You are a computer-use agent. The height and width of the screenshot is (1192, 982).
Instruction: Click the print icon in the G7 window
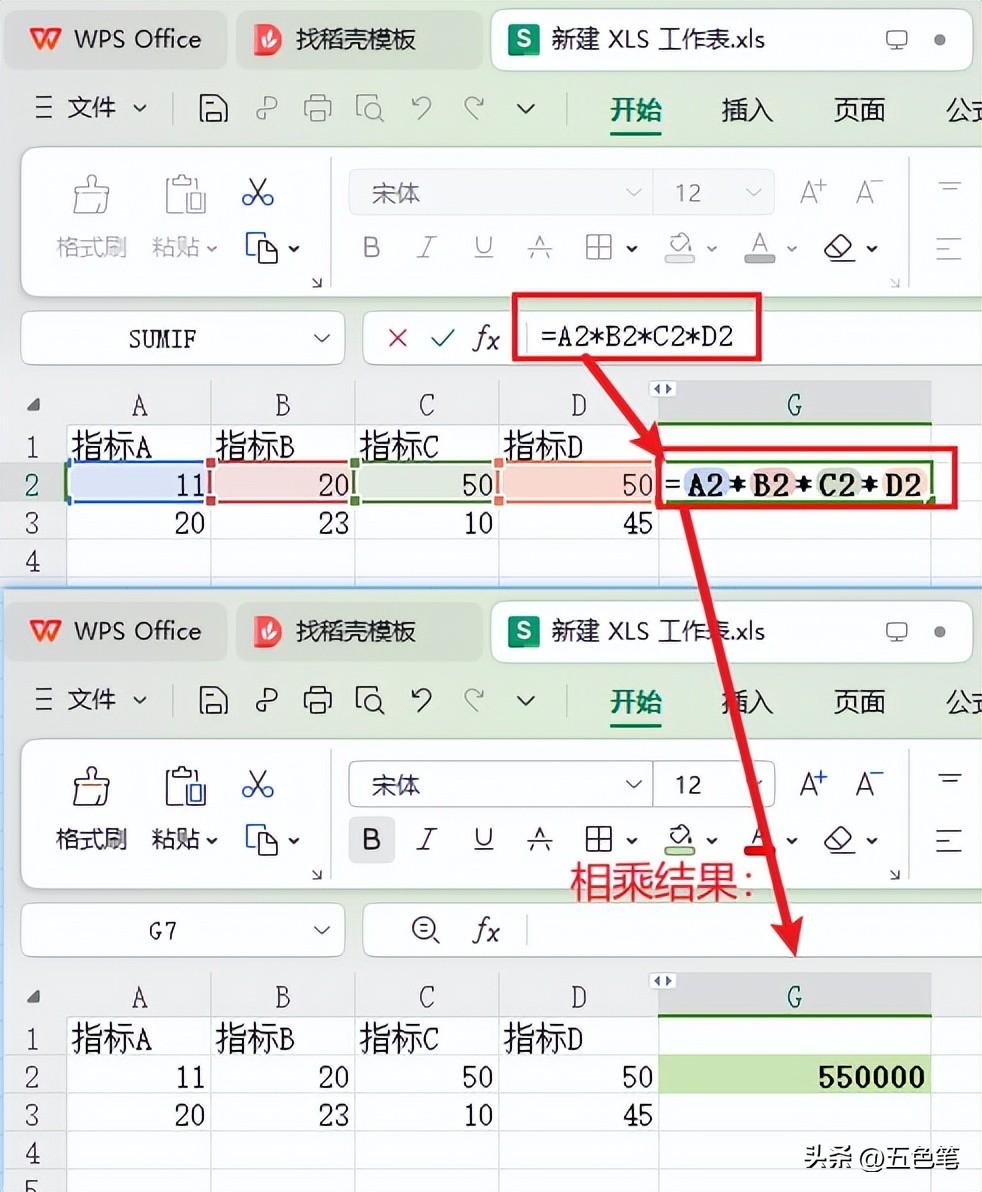coord(318,700)
